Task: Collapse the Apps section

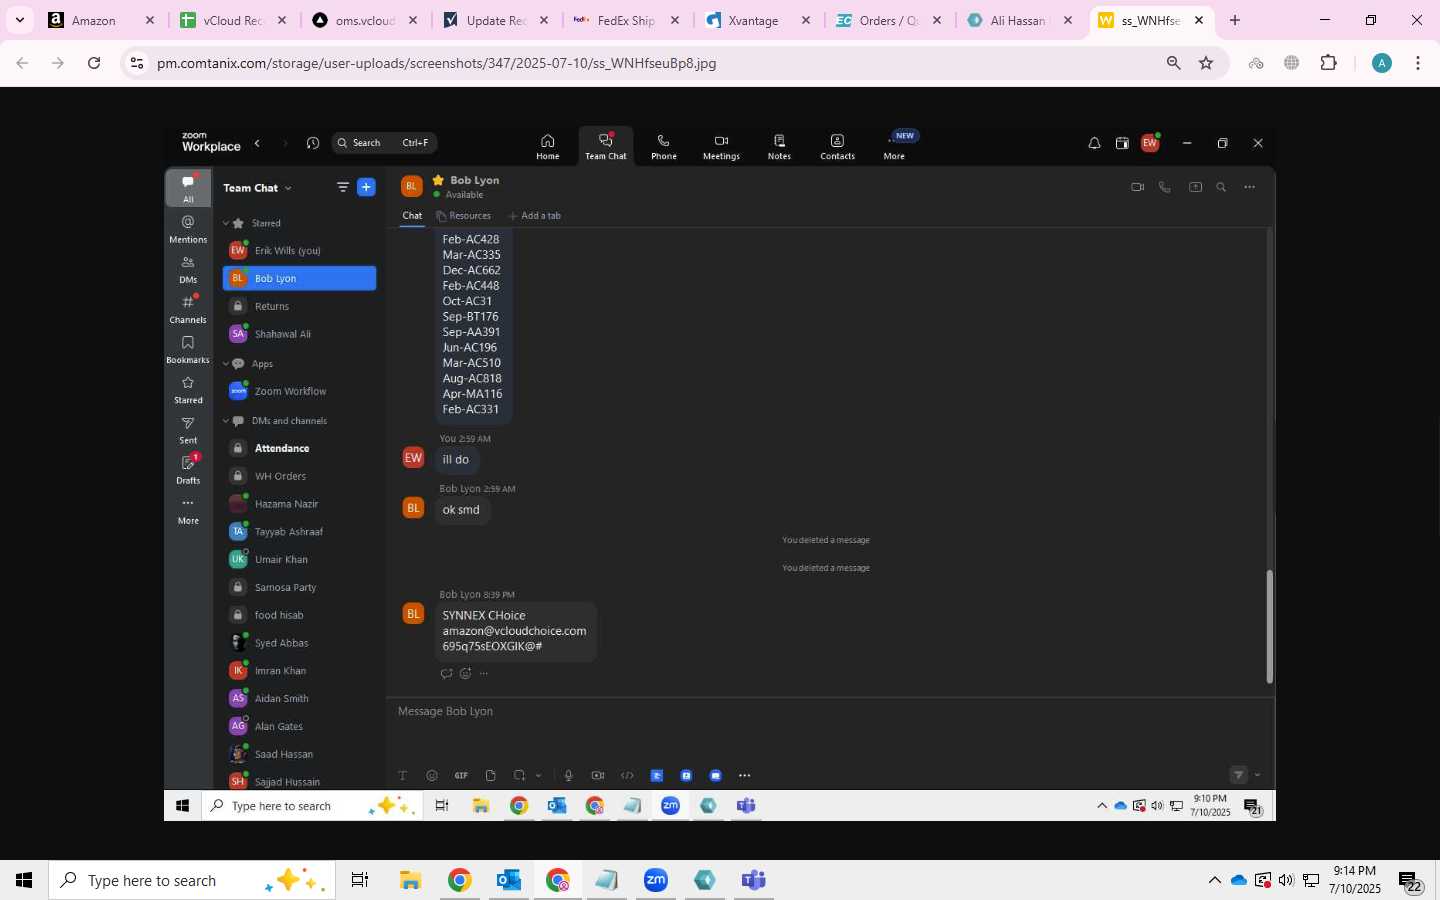Action: [x=226, y=364]
